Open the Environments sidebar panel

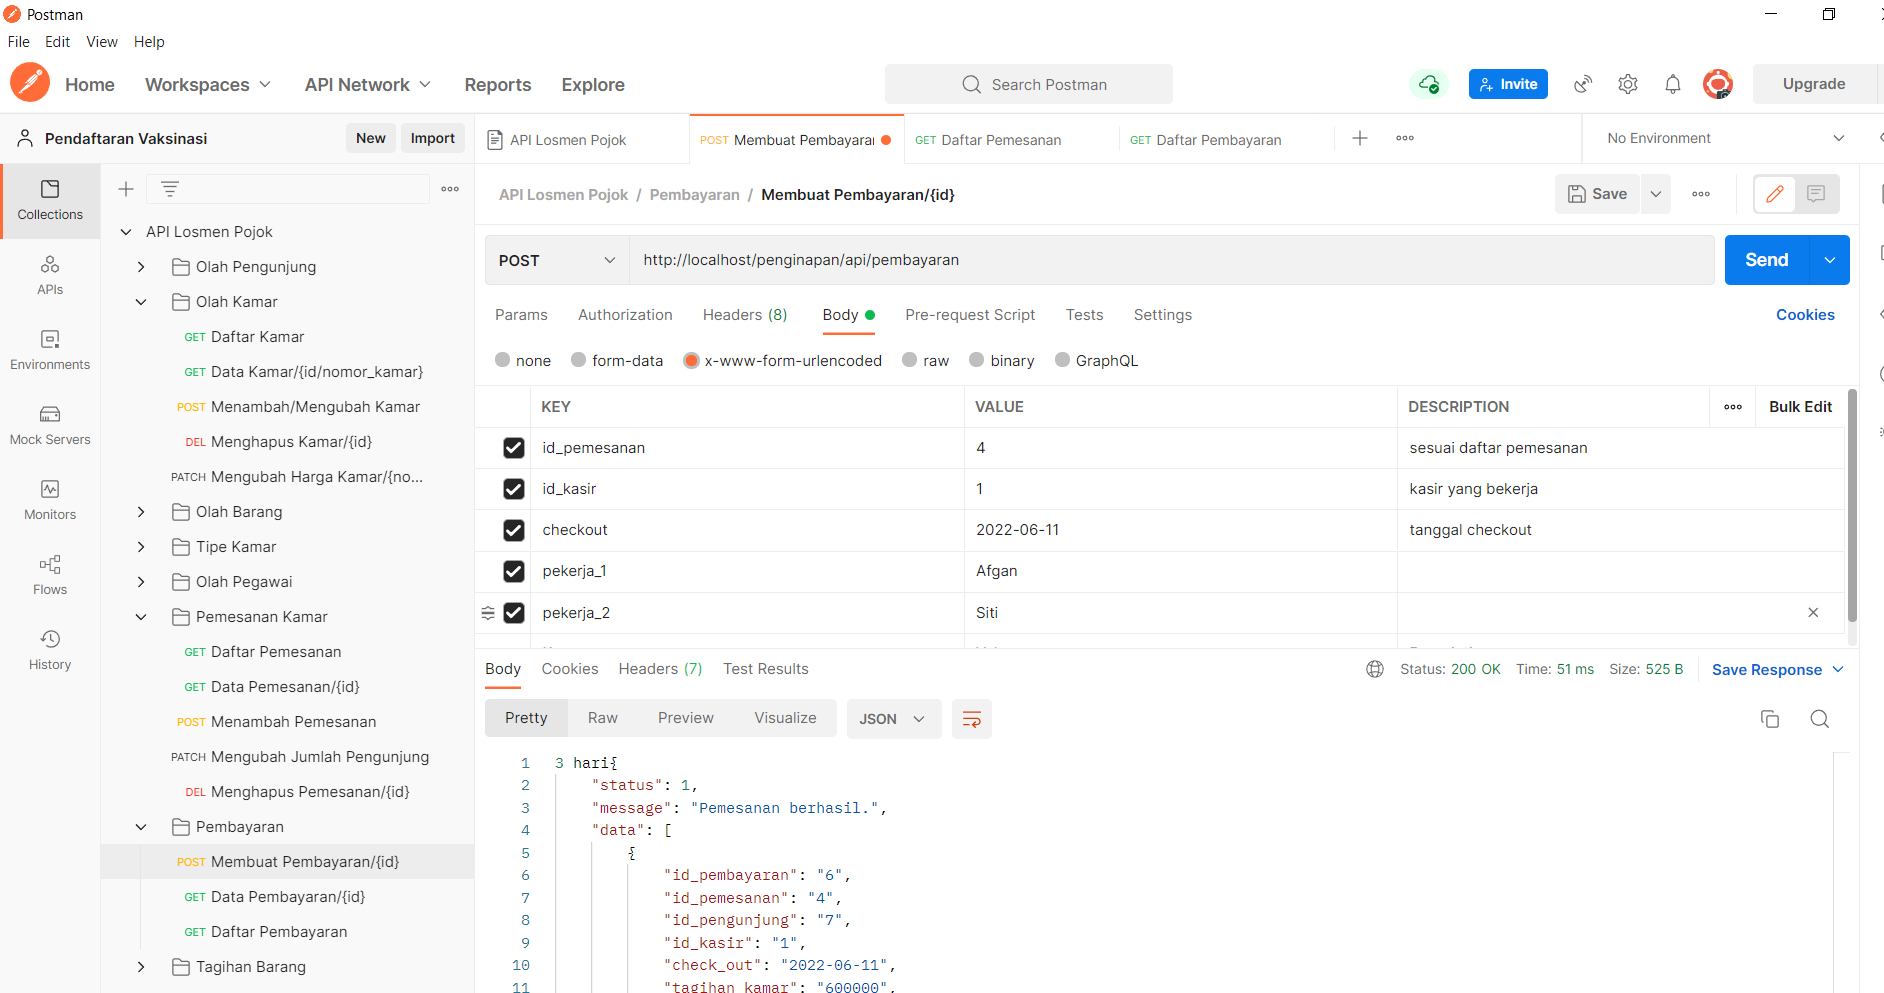tap(50, 349)
